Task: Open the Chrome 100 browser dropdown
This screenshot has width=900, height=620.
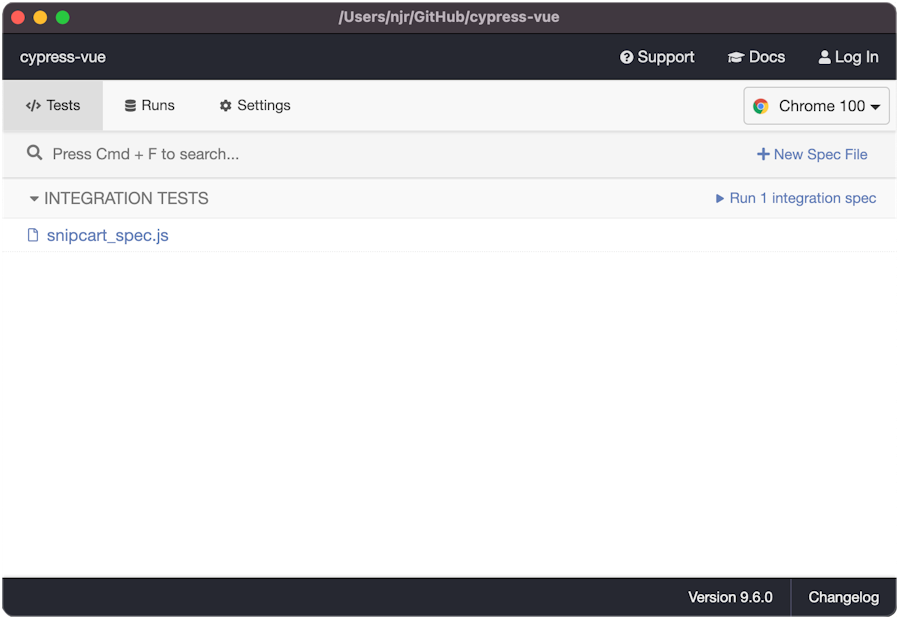Action: click(x=816, y=106)
